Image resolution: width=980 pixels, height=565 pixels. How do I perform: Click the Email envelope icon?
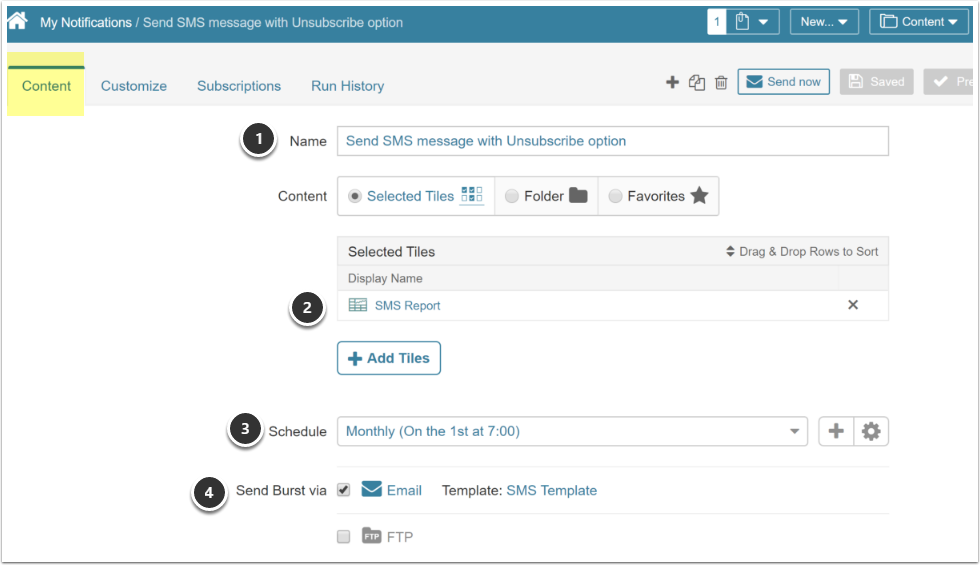pyautogui.click(x=371, y=489)
